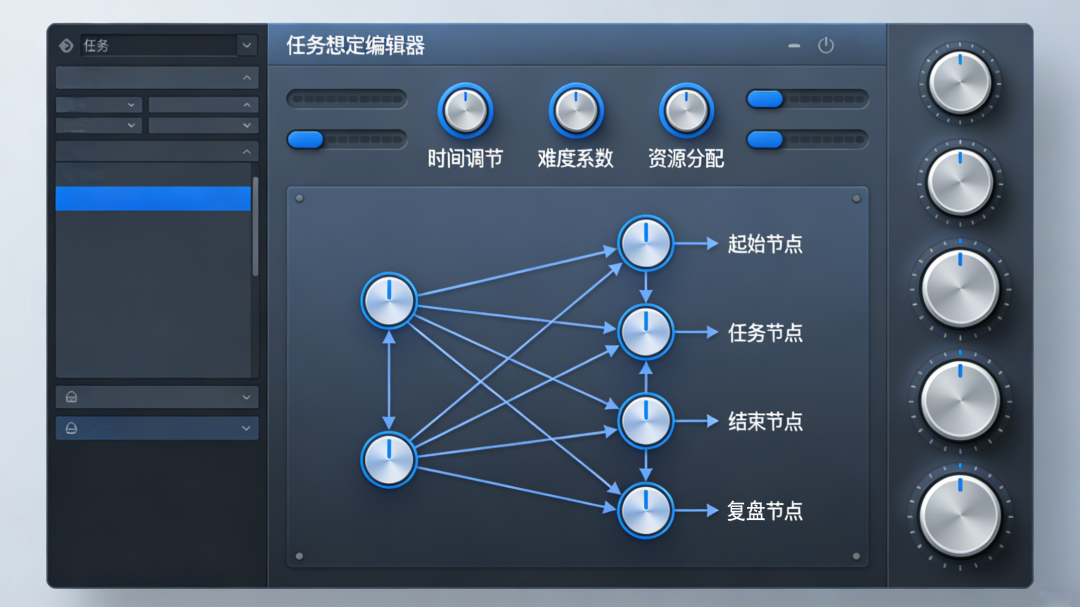The width and height of the screenshot is (1080, 607).
Task: Click the second knob in the right panel
Action: point(960,183)
